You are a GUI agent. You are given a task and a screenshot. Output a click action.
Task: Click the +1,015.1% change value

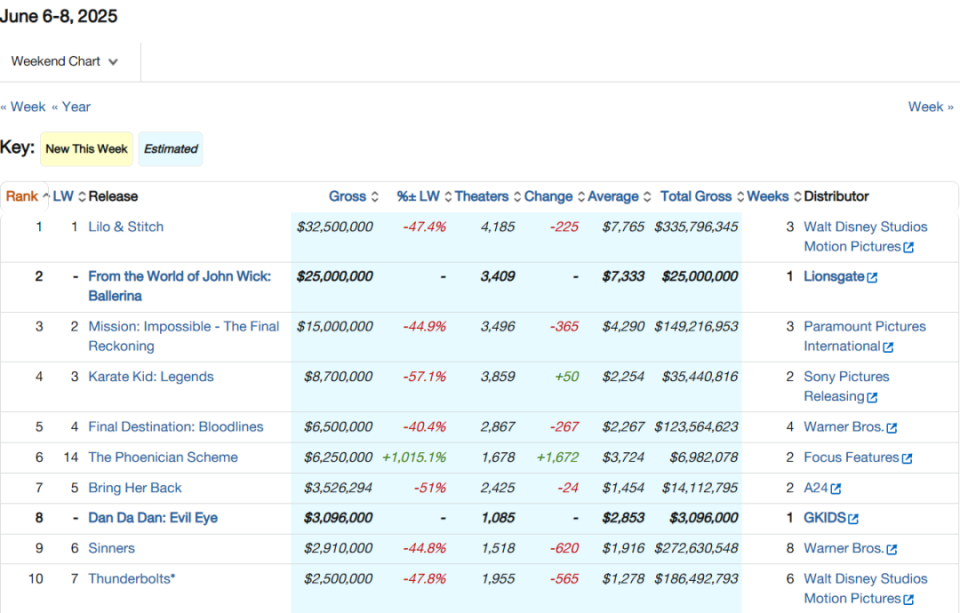[x=414, y=457]
